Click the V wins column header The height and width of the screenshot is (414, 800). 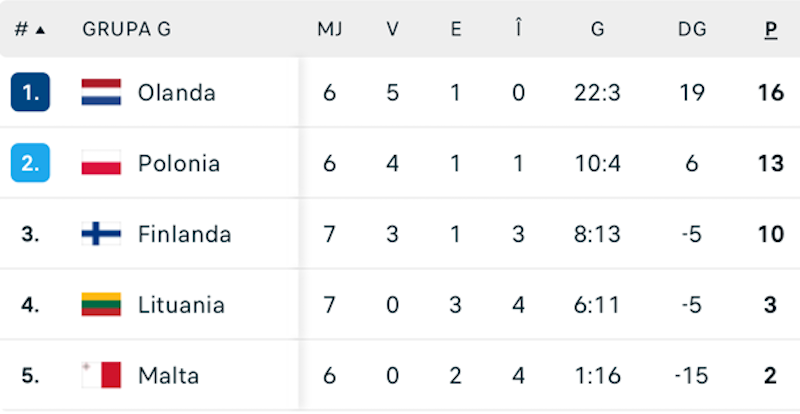393,29
